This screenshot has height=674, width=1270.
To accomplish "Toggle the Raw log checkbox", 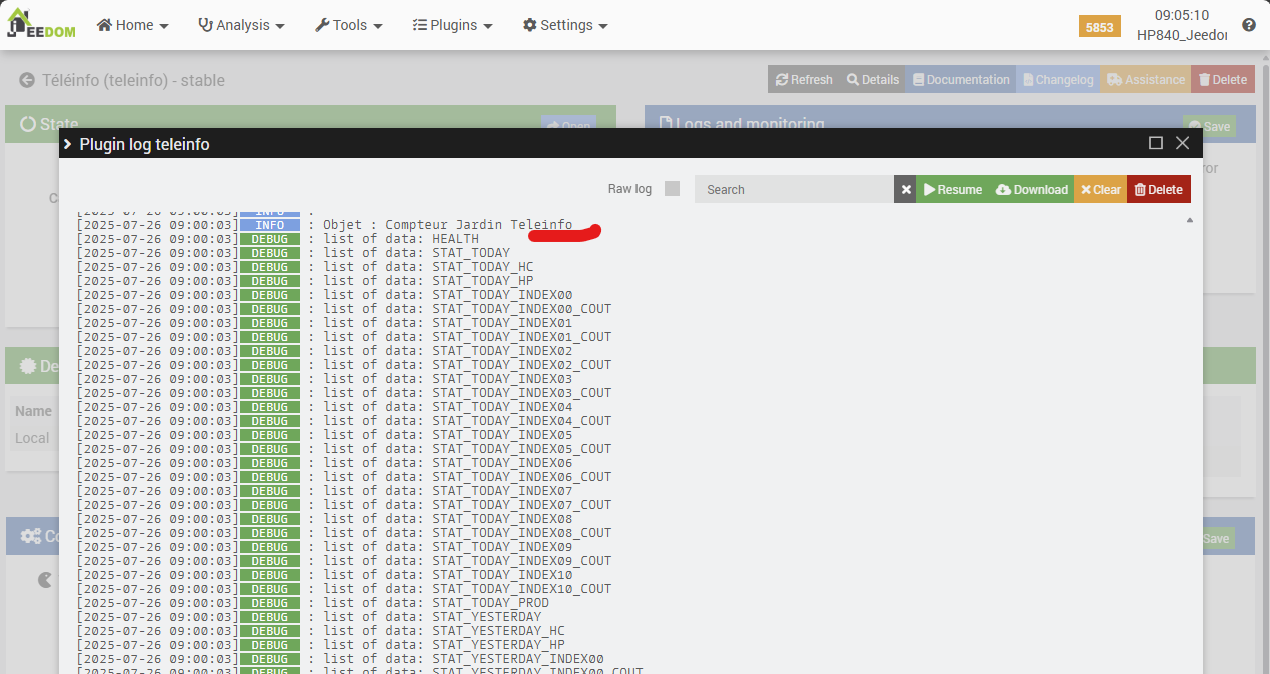I will click(x=672, y=189).
